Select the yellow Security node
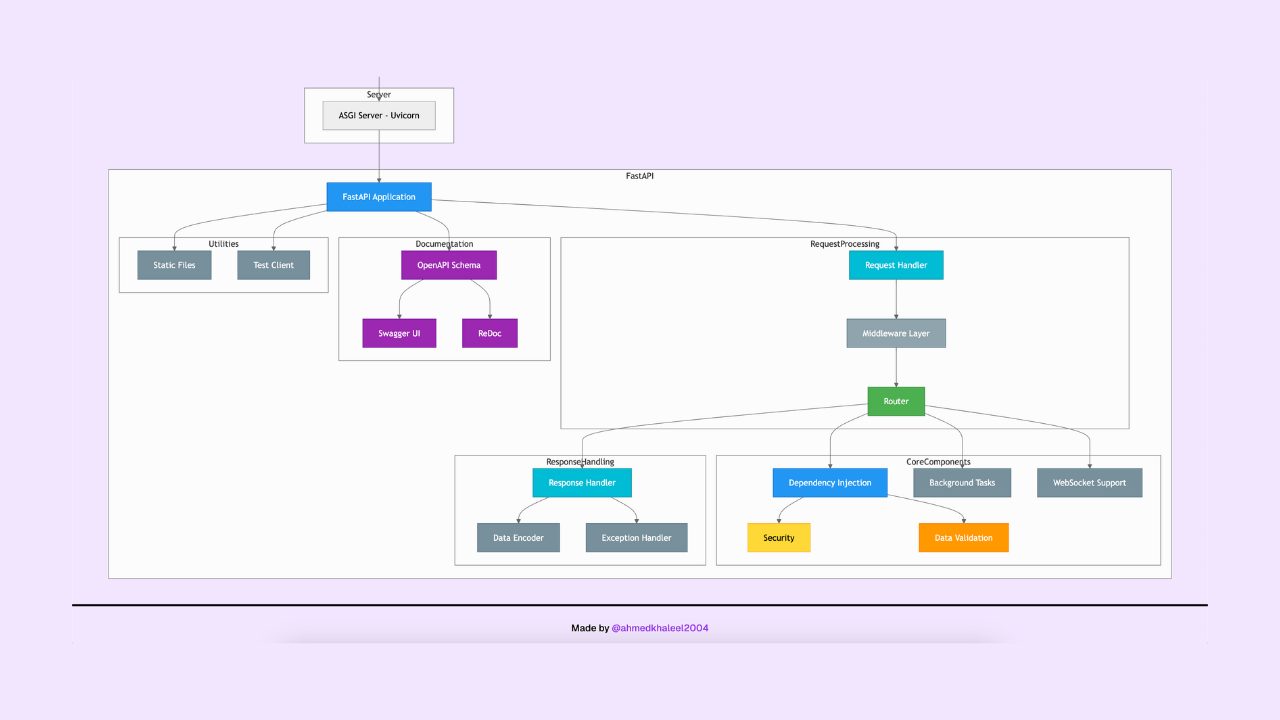1280x720 pixels. click(x=778, y=537)
